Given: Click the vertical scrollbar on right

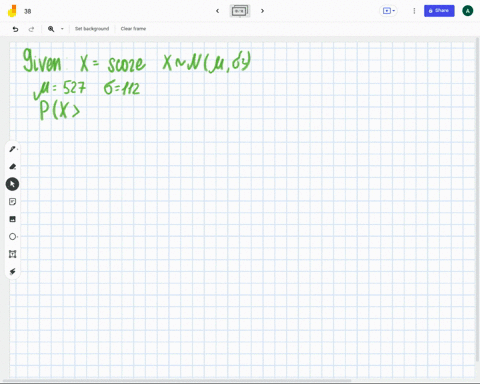Looking at the screenshot, I should click(x=478, y=200).
